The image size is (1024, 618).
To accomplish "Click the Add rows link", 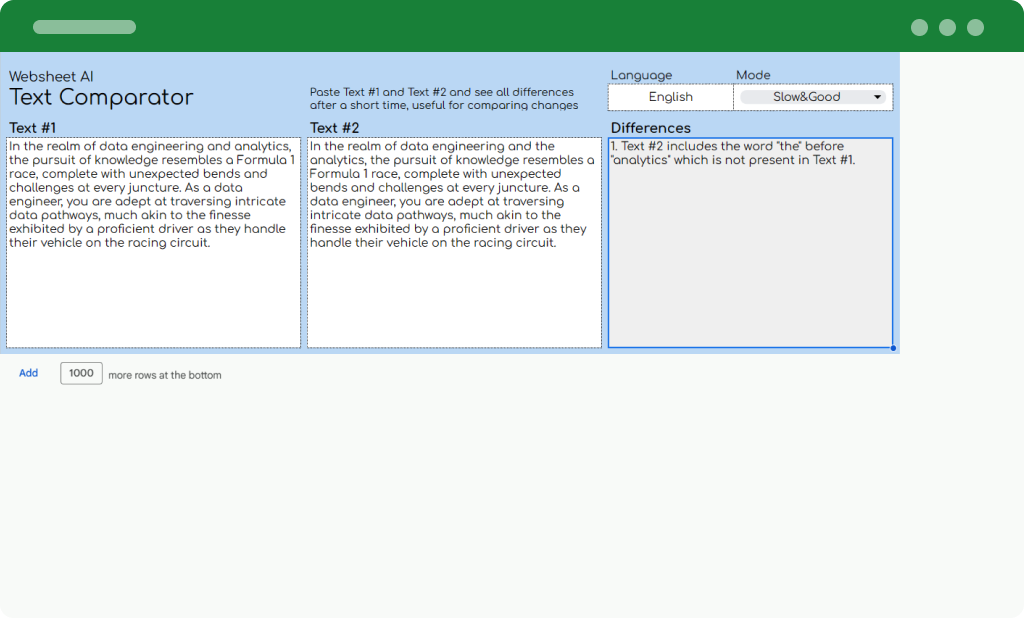I will point(28,373).
